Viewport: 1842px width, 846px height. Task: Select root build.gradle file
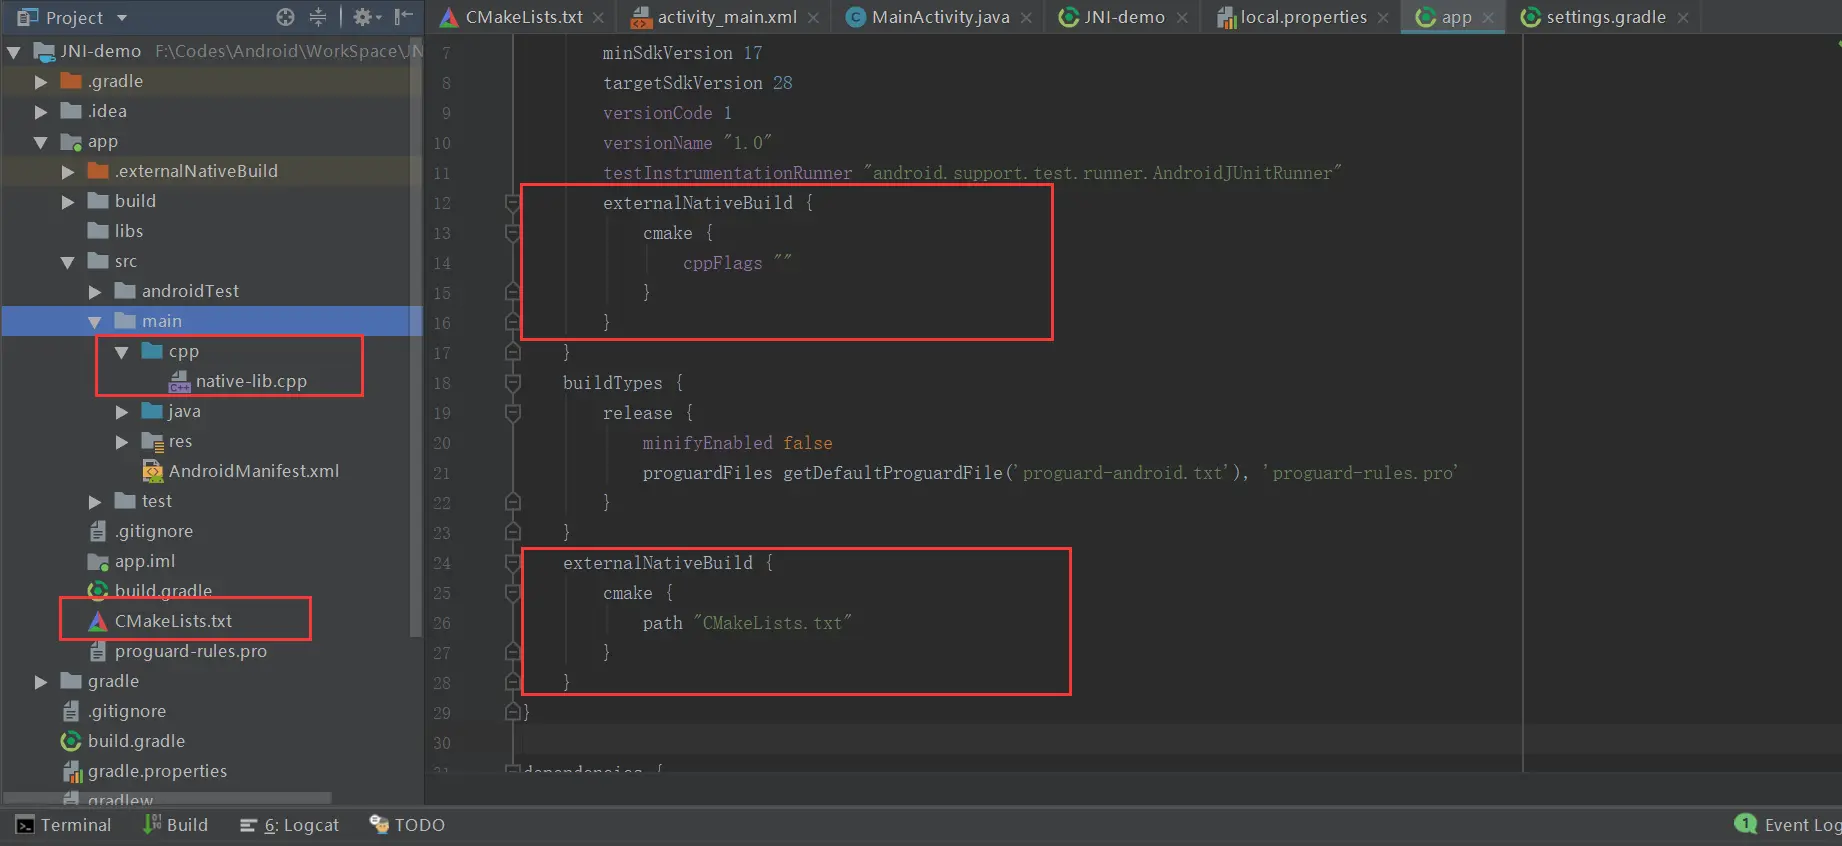(x=136, y=741)
